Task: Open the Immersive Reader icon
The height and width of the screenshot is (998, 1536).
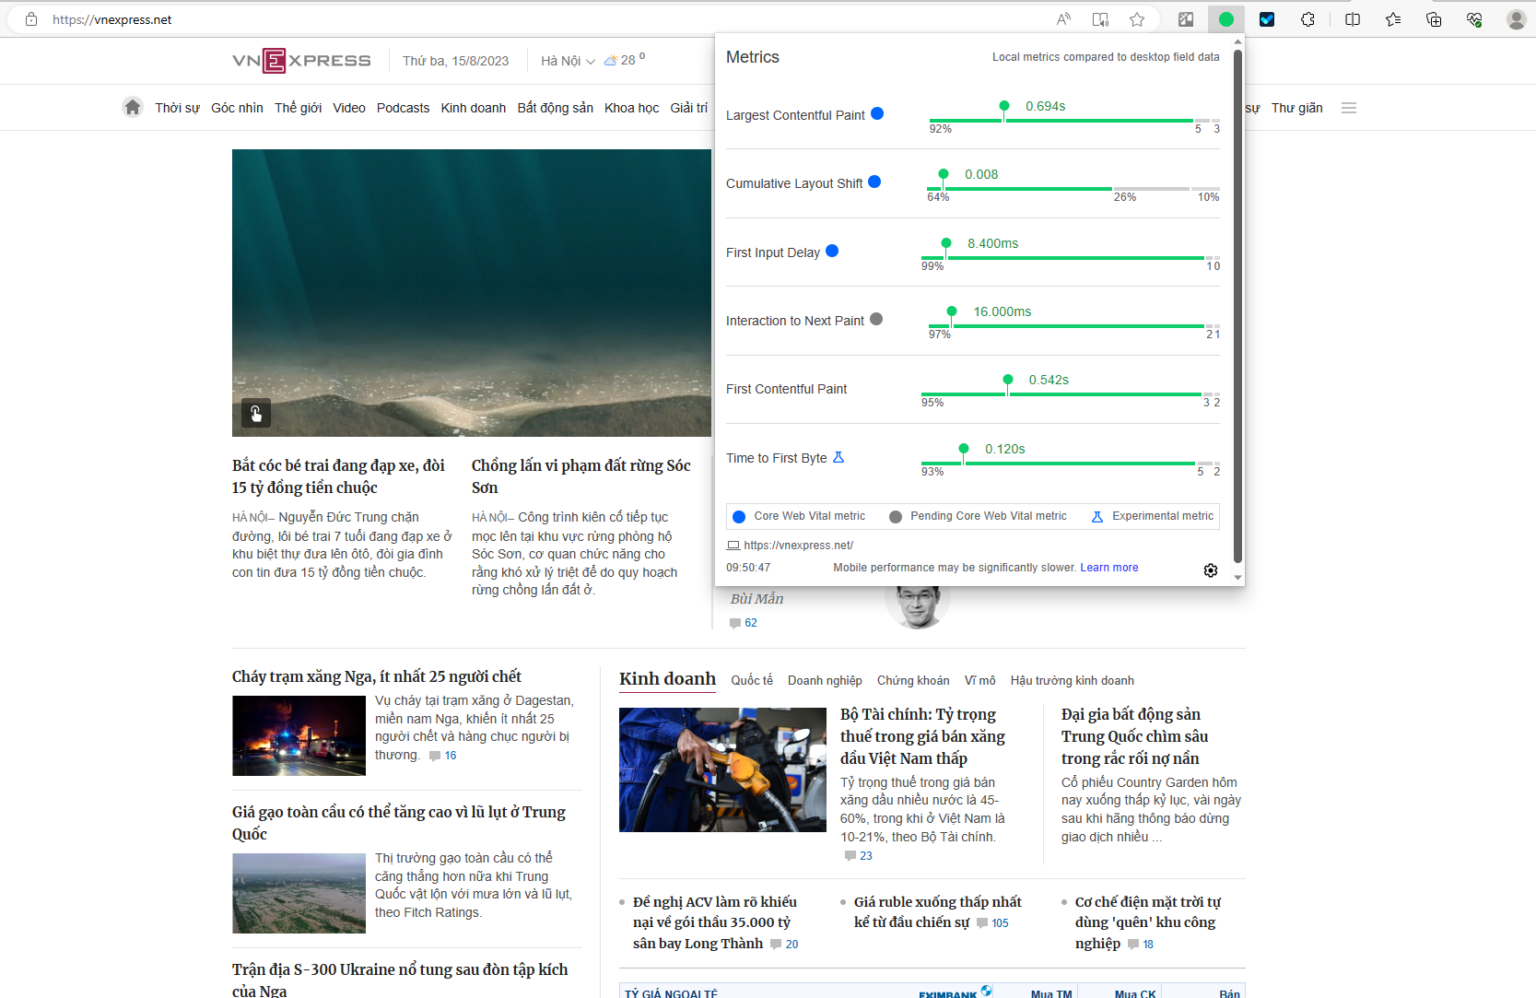Action: 1100,19
